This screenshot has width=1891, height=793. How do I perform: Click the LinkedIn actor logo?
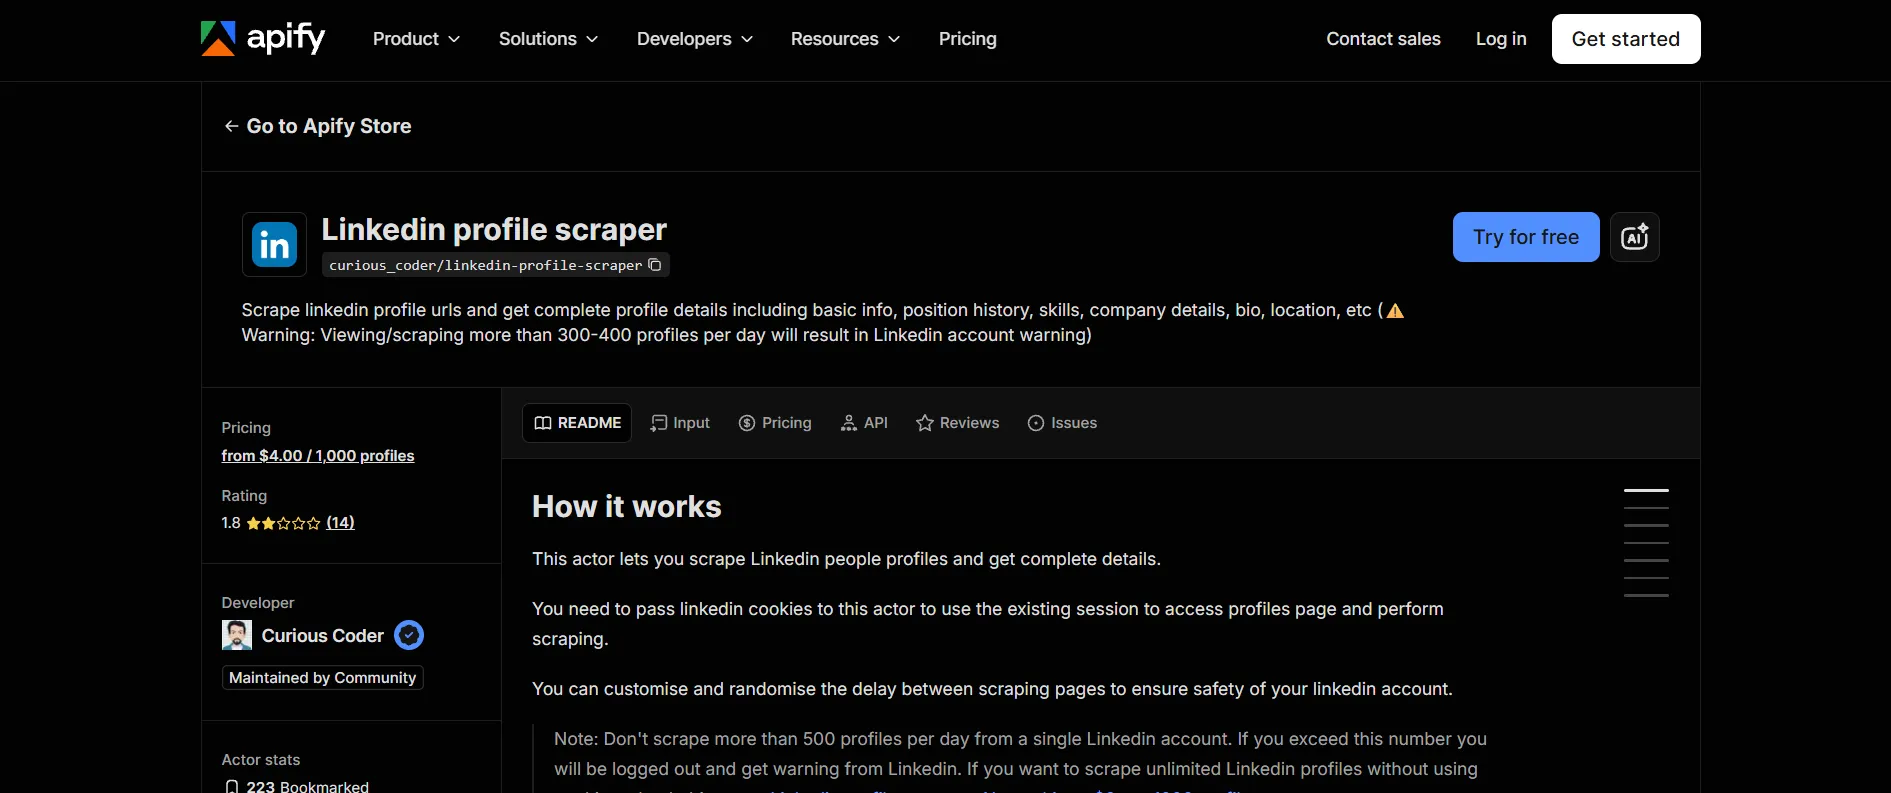click(274, 244)
